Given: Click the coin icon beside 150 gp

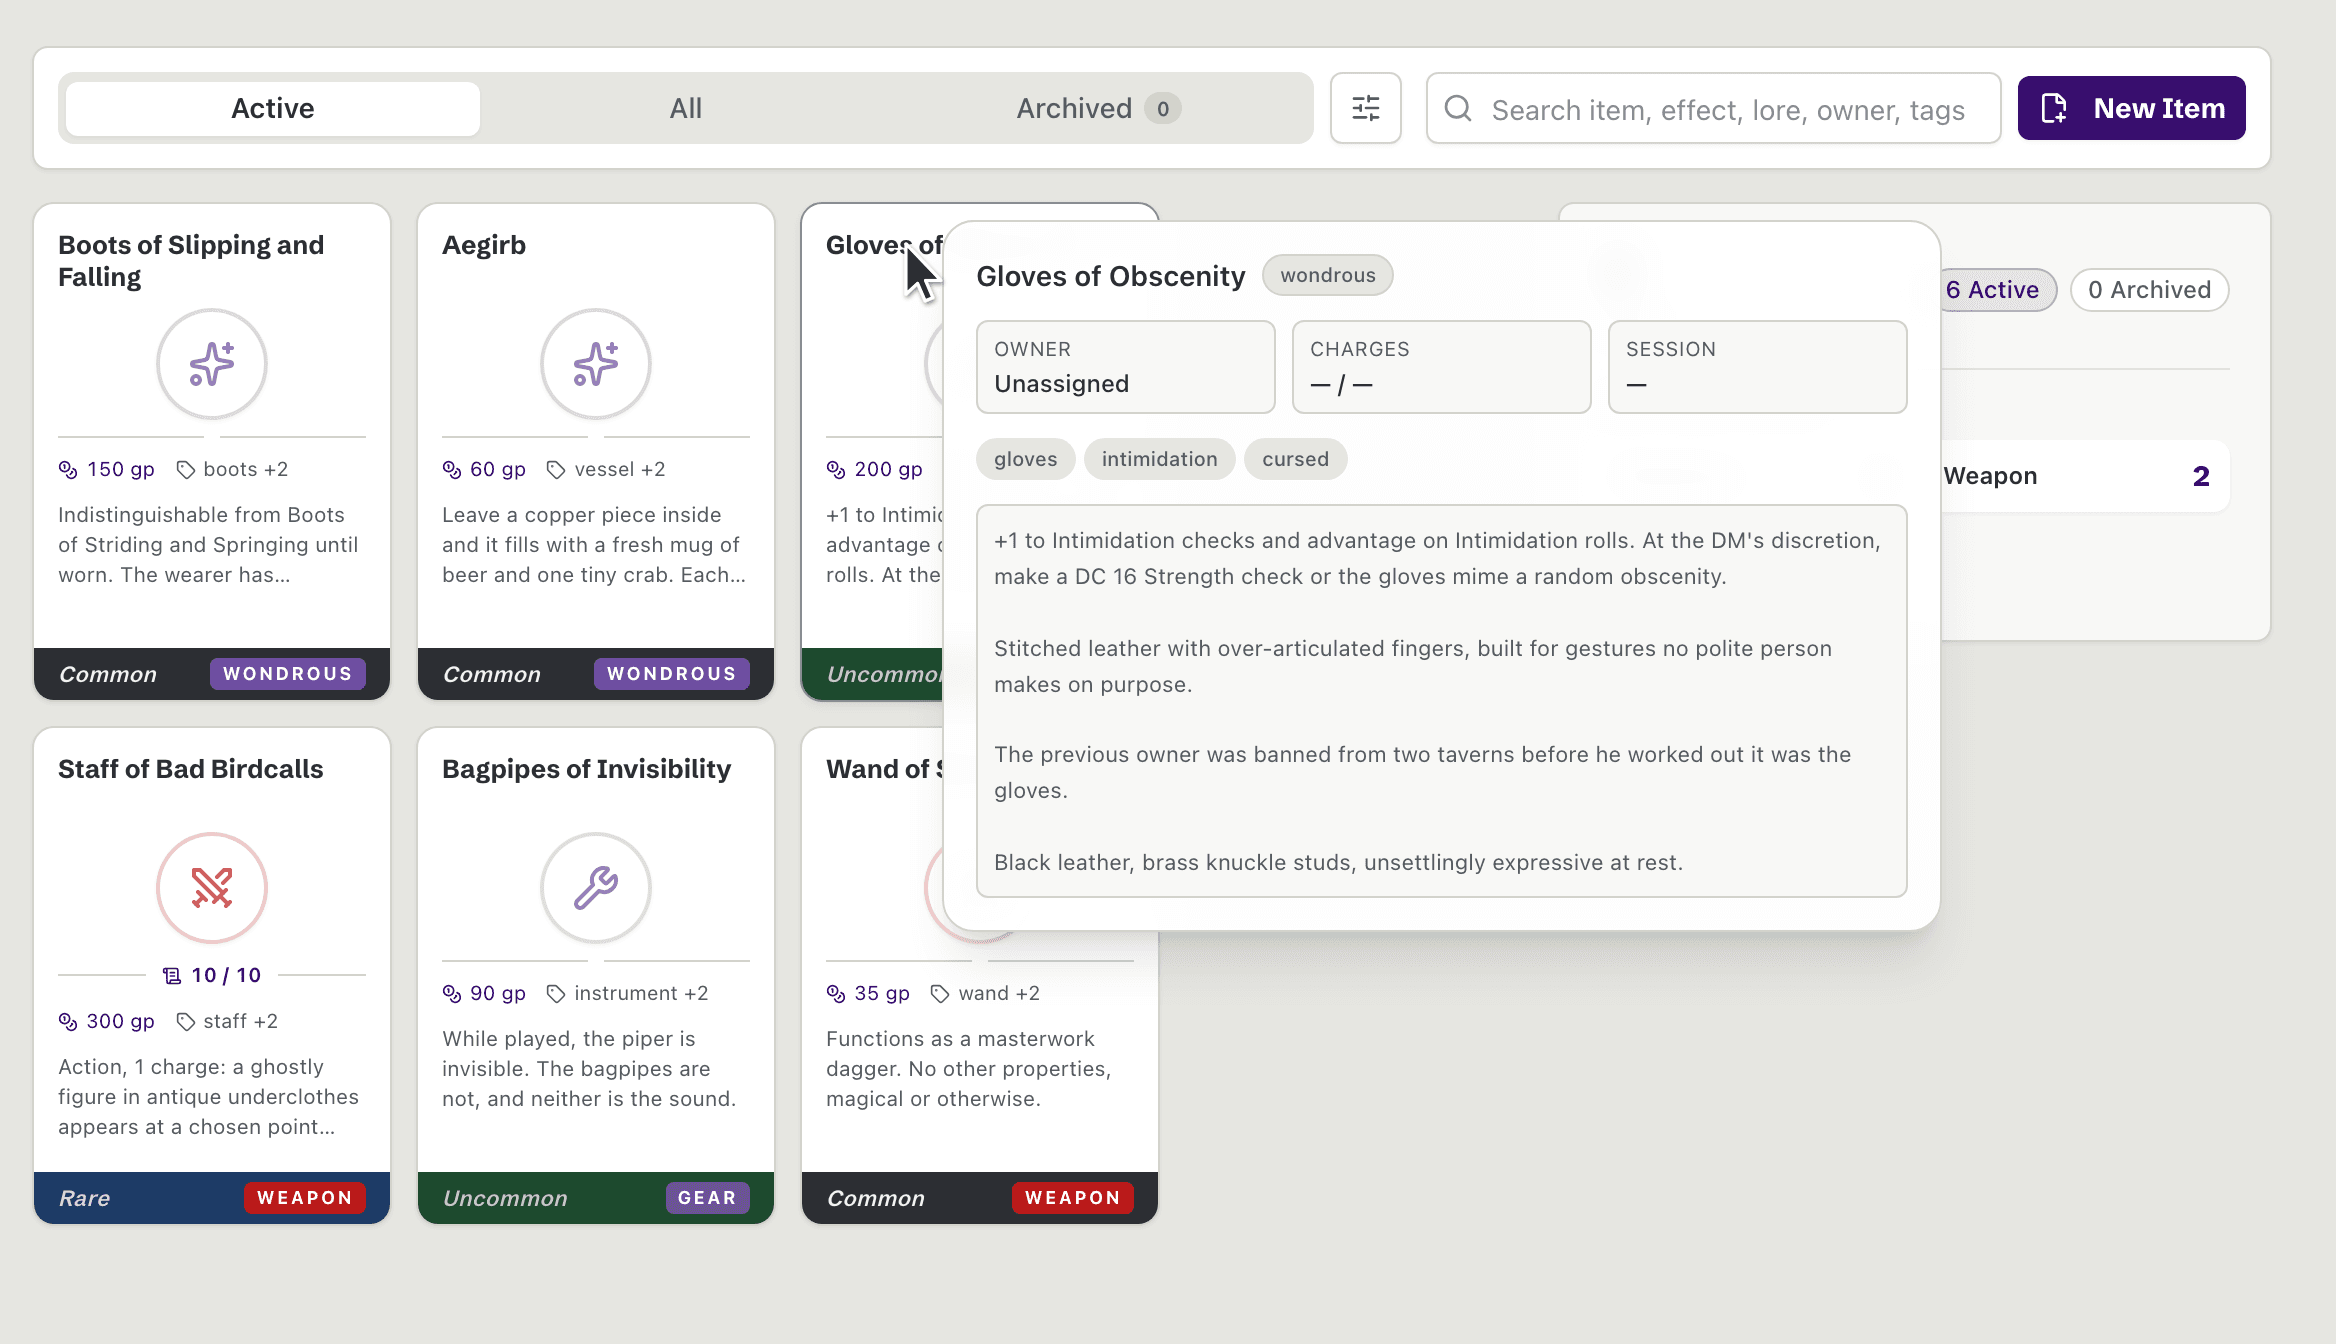Looking at the screenshot, I should tap(68, 469).
